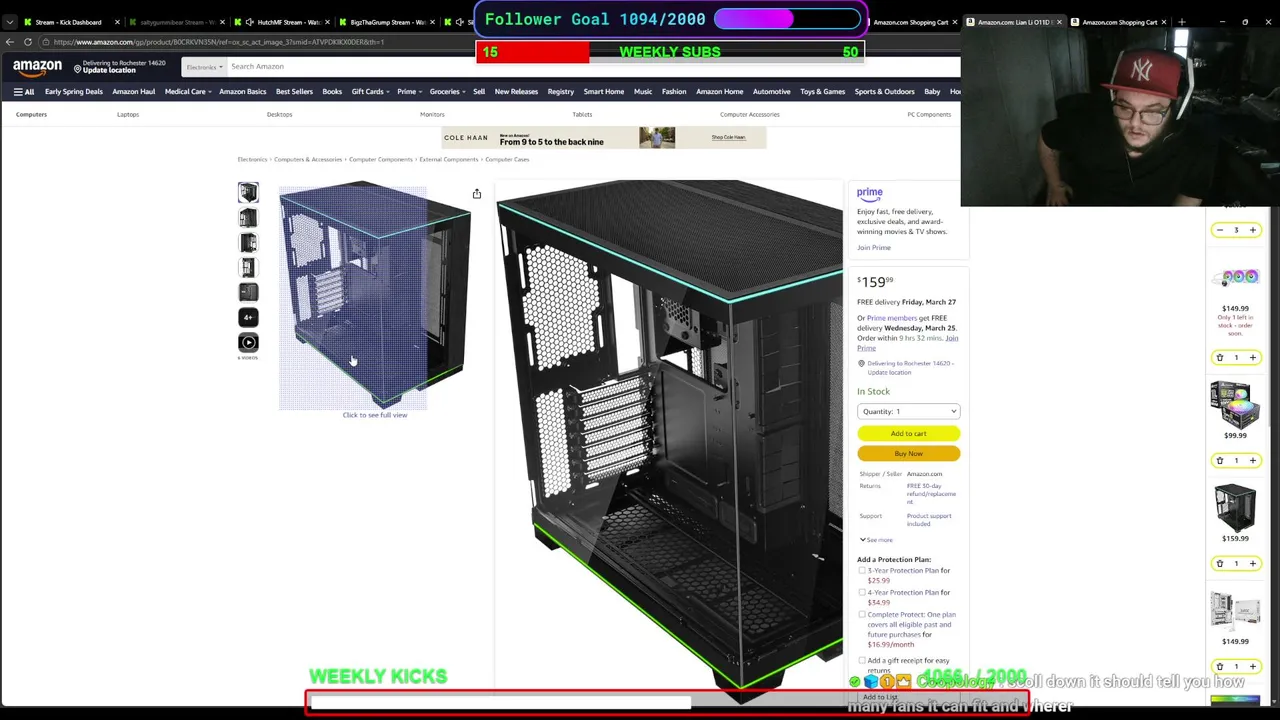Image resolution: width=1280 pixels, height=720 pixels.
Task: Open the $99.99 power supply thumbnail in sidebar
Action: tap(1235, 403)
